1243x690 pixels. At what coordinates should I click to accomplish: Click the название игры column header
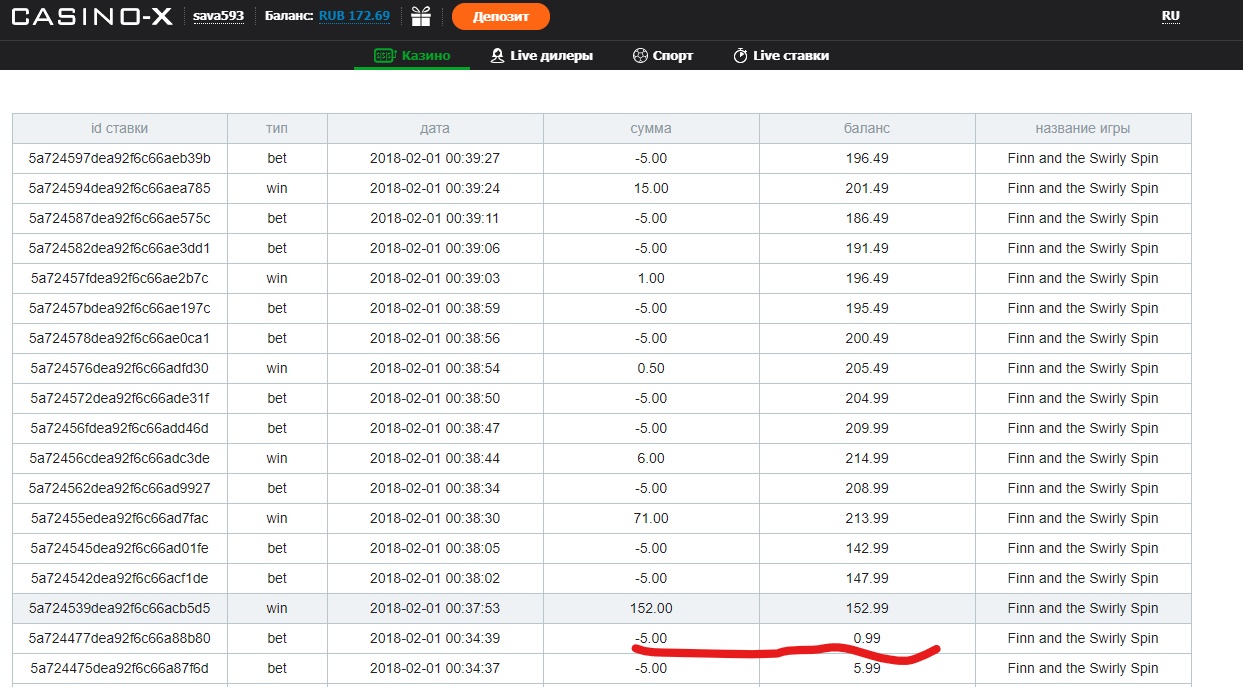1083,128
